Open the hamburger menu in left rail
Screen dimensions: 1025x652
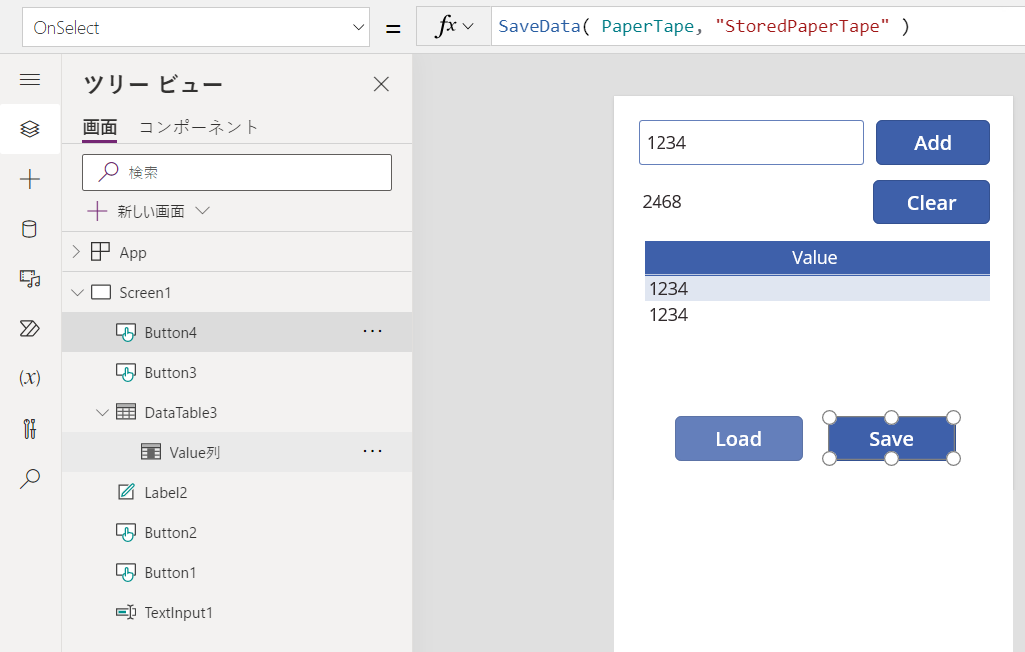pyautogui.click(x=30, y=80)
